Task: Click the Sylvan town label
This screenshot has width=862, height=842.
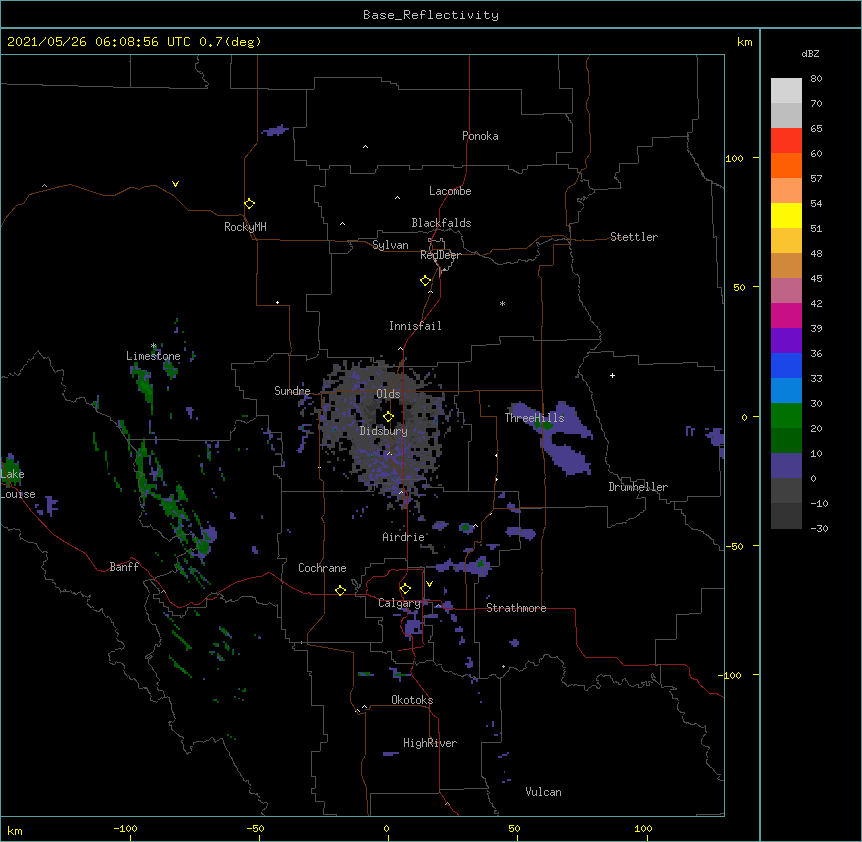Action: coord(390,245)
